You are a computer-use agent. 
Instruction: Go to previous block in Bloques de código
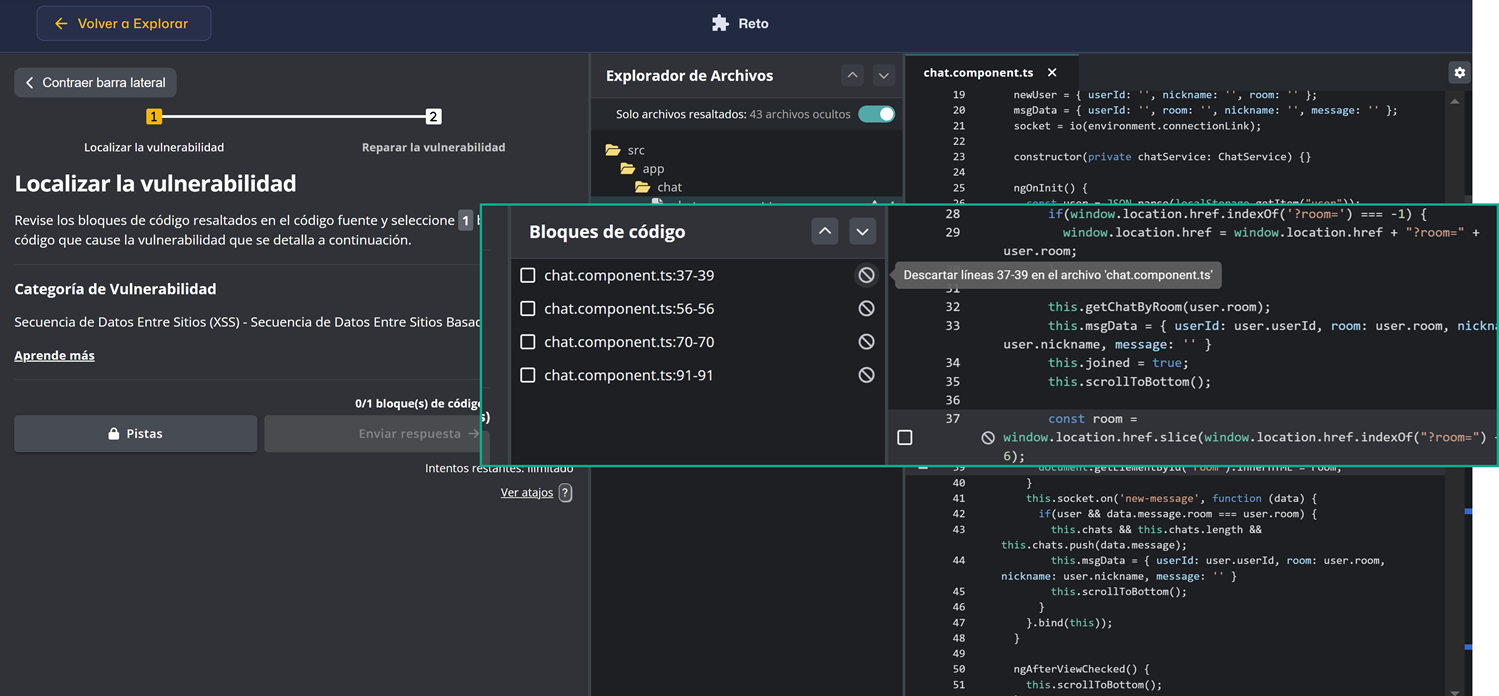tap(824, 231)
